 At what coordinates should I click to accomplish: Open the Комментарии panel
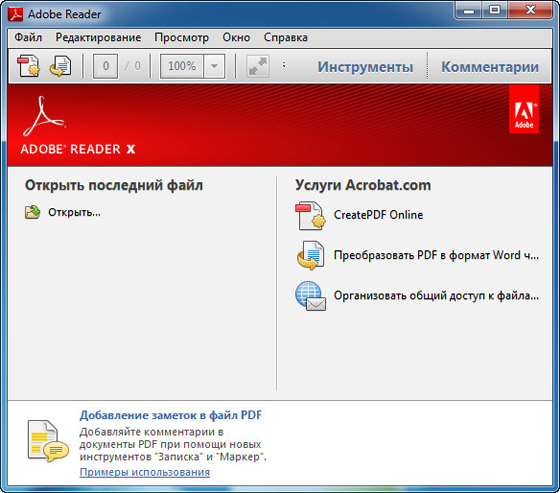tap(490, 67)
